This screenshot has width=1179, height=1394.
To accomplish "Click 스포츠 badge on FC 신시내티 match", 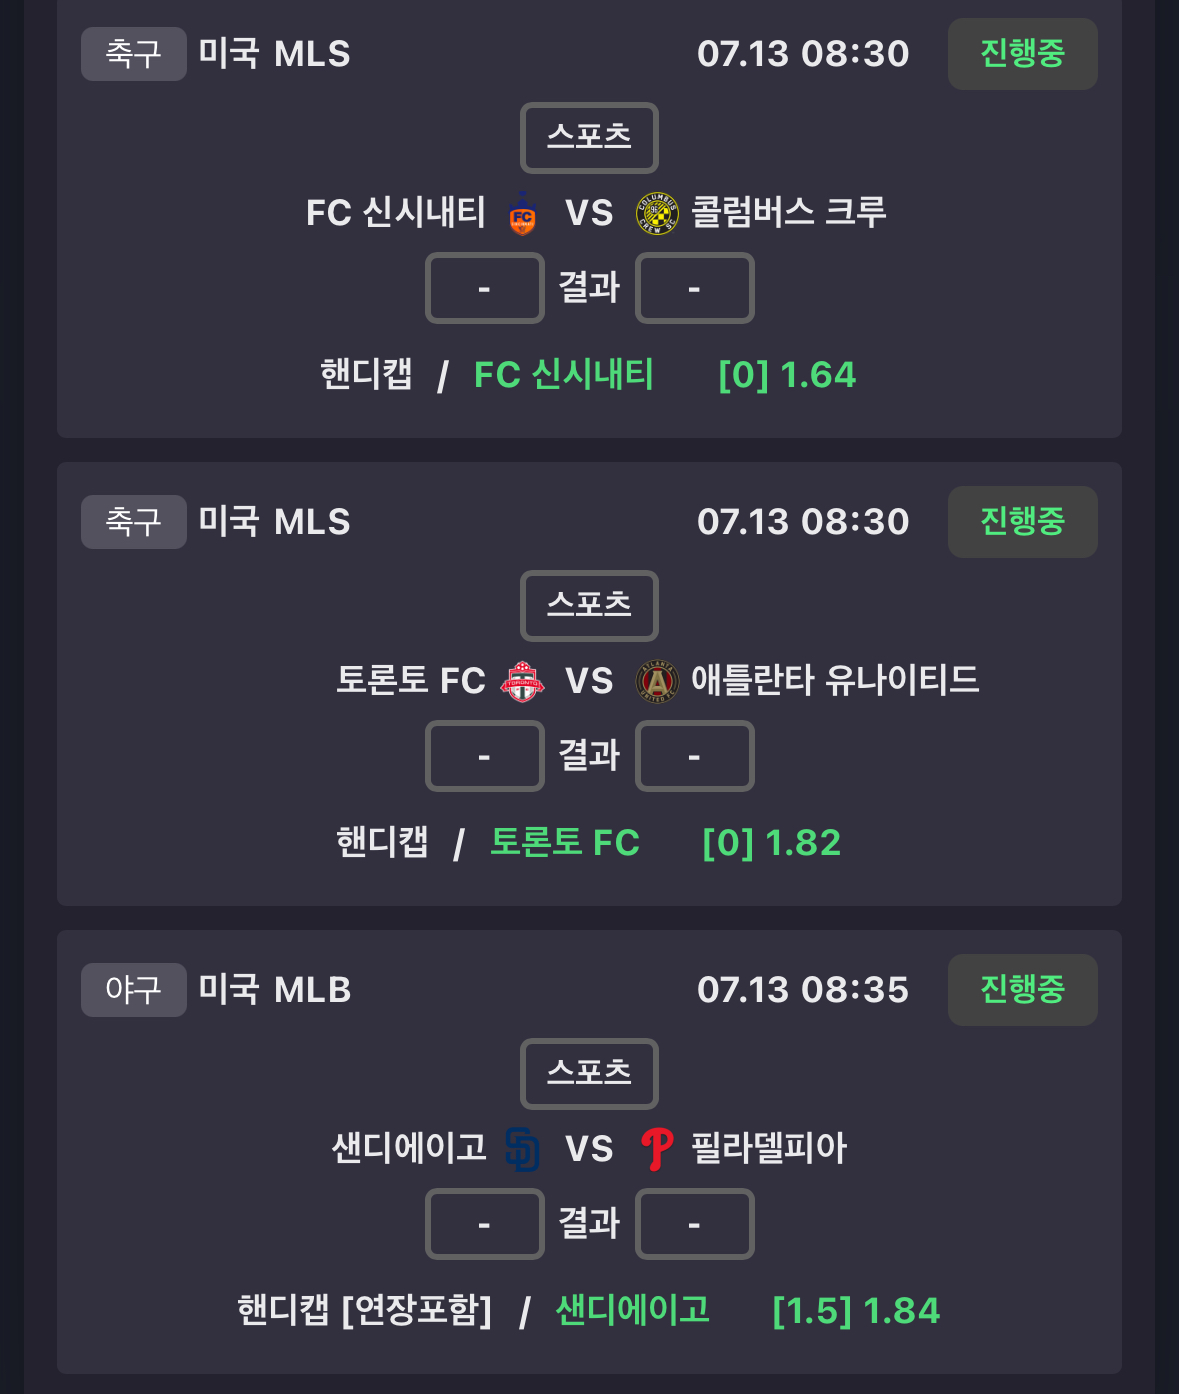I will (x=589, y=137).
